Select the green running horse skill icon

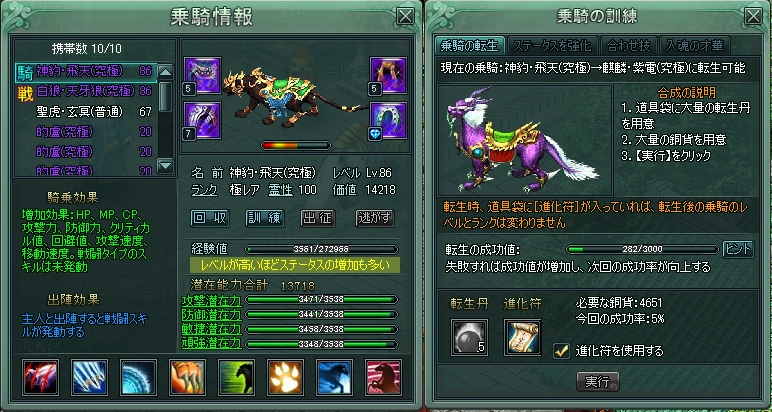coord(236,377)
